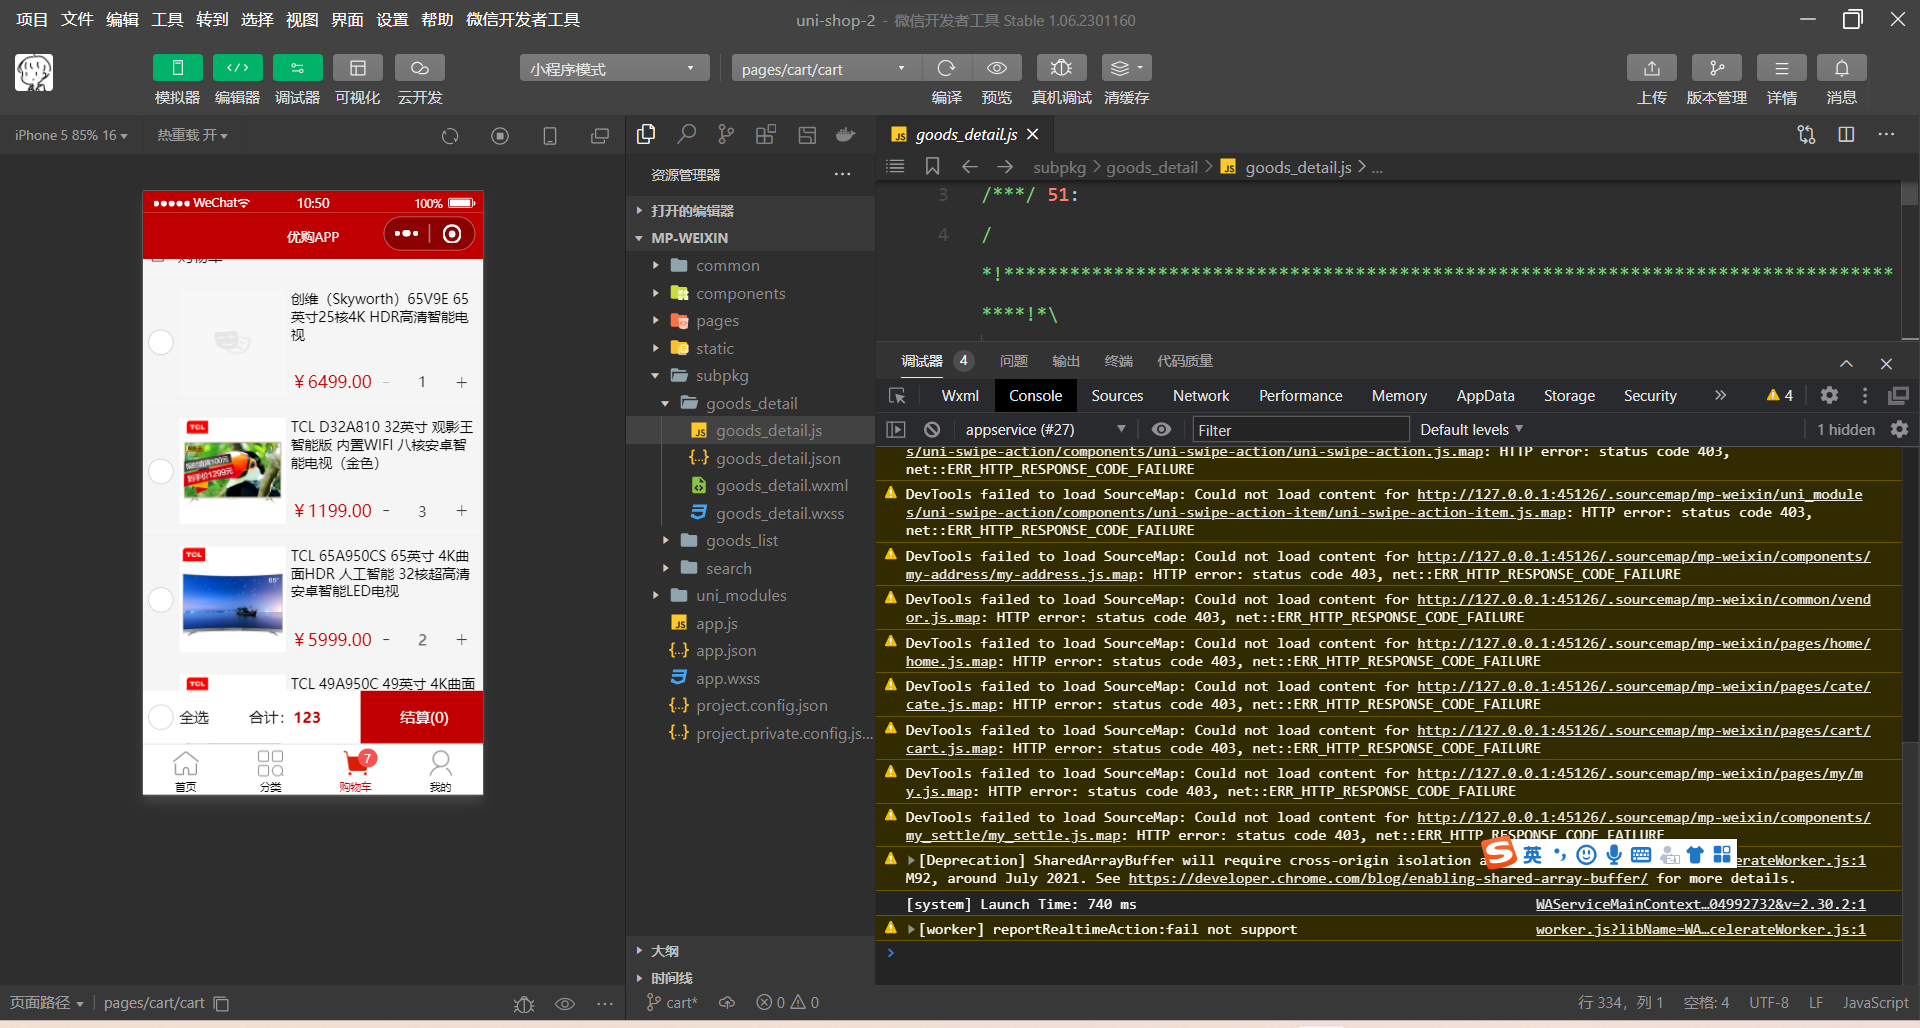Click the Clear Cache (清缓存) icon

[x=1126, y=68]
